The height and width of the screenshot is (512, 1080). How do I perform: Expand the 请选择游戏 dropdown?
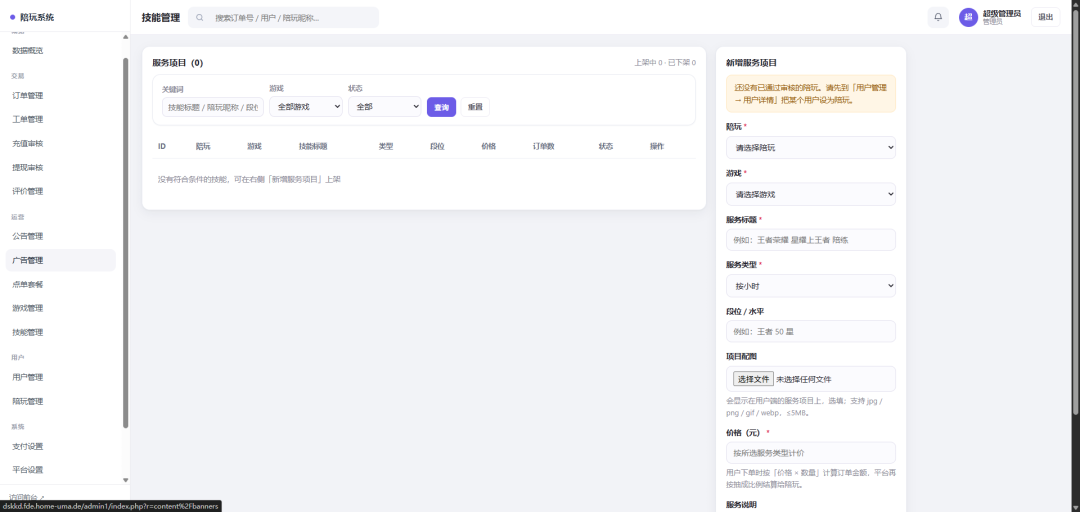(811, 194)
